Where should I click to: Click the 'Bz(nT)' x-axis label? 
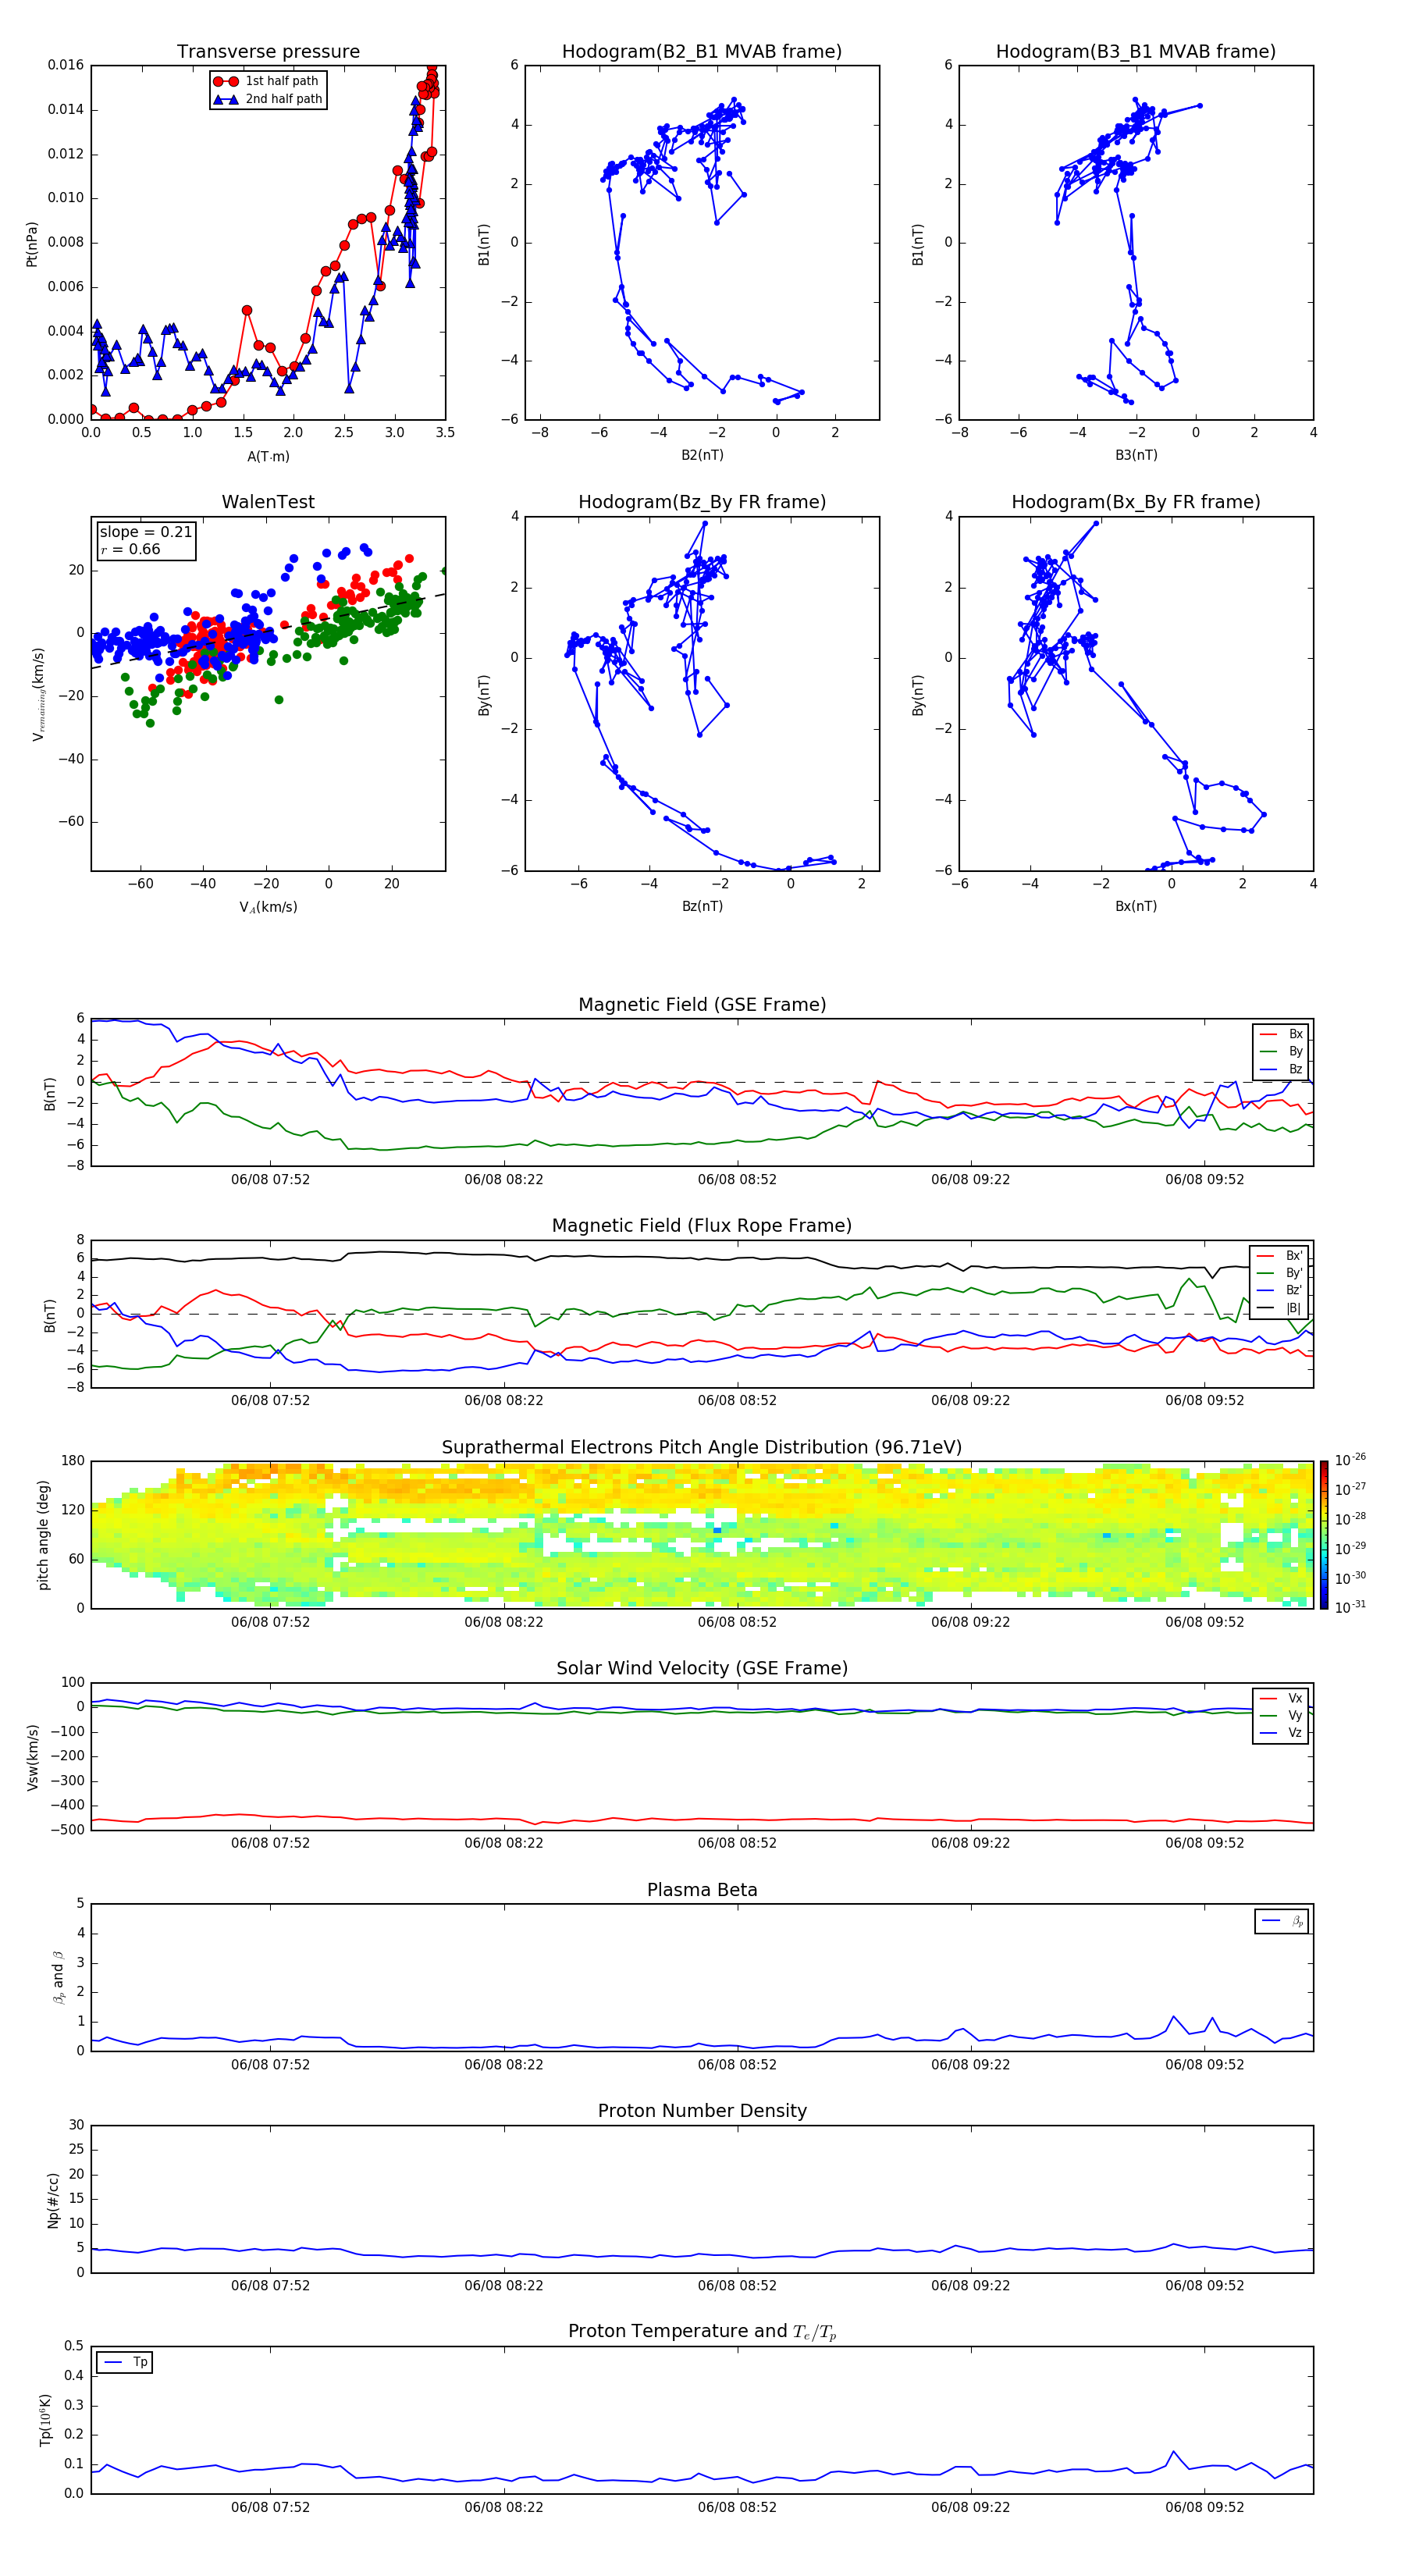click(702, 906)
